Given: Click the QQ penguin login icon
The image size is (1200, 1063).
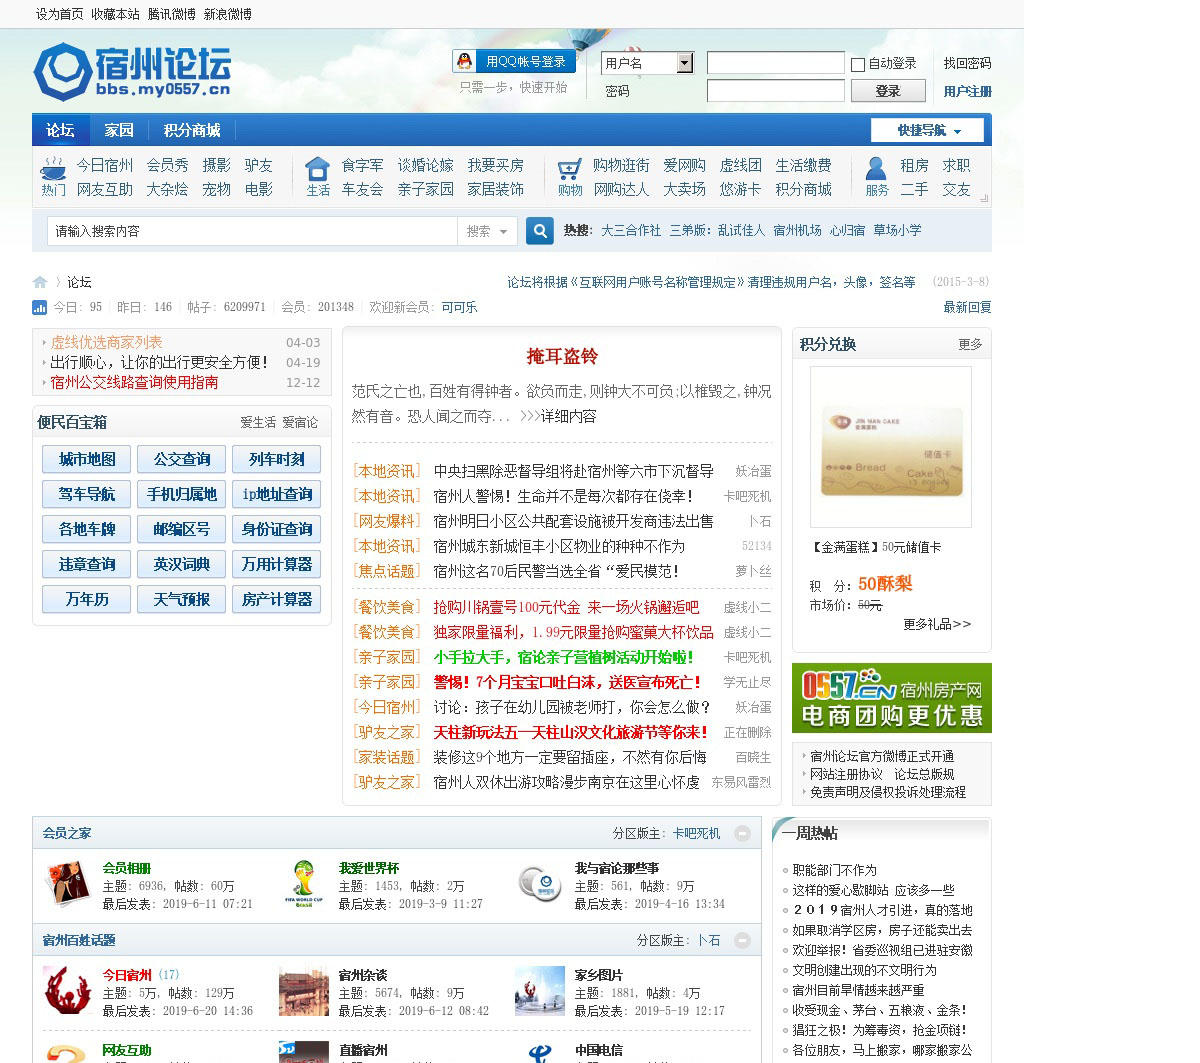Looking at the screenshot, I should pyautogui.click(x=464, y=61).
